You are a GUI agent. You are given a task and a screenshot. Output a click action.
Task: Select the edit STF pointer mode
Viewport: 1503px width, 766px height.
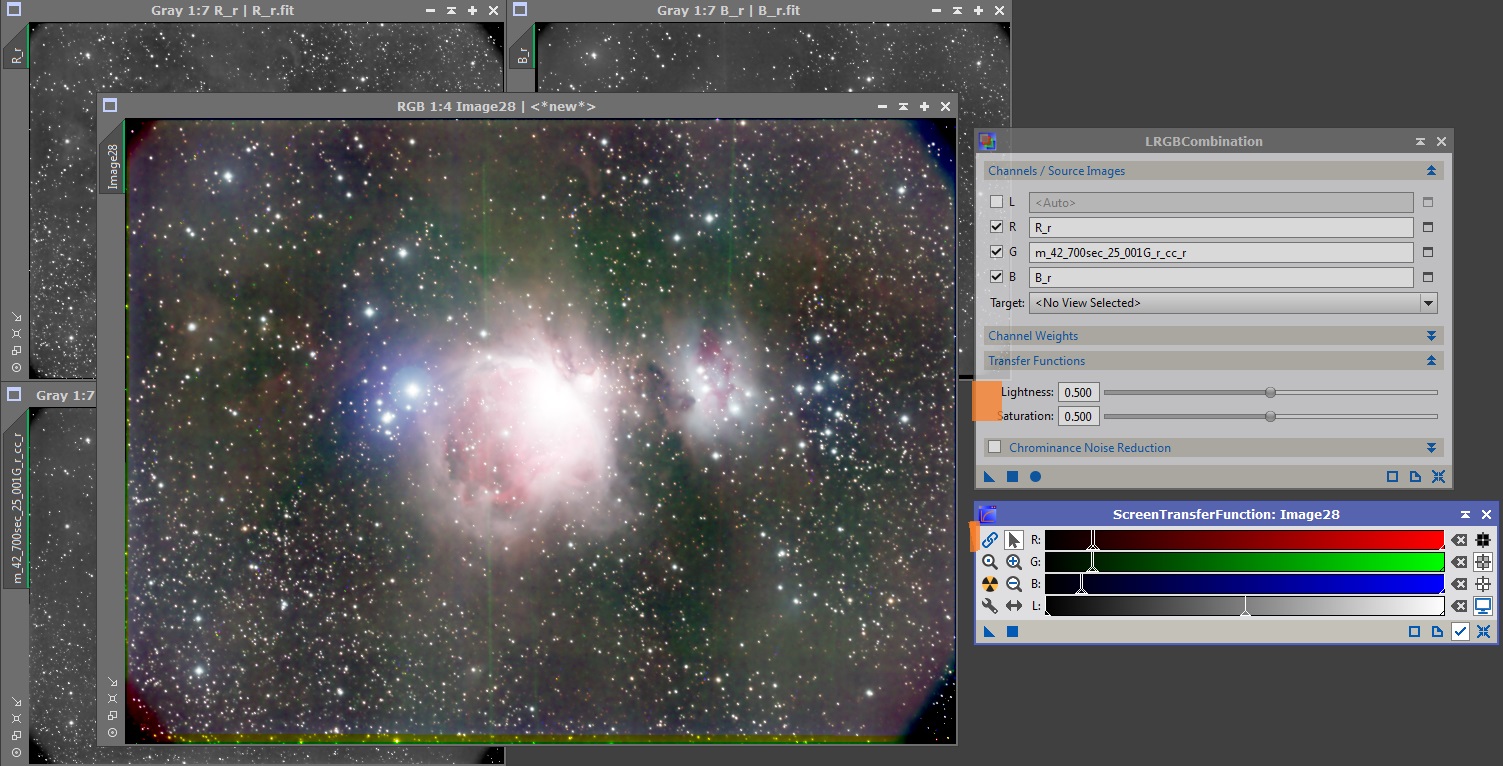(1014, 540)
